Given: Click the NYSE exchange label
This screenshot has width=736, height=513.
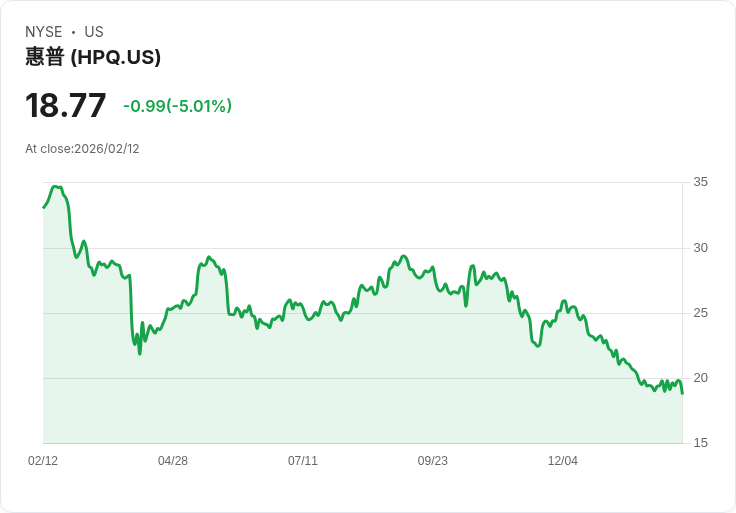Looking at the screenshot, I should pos(43,32).
